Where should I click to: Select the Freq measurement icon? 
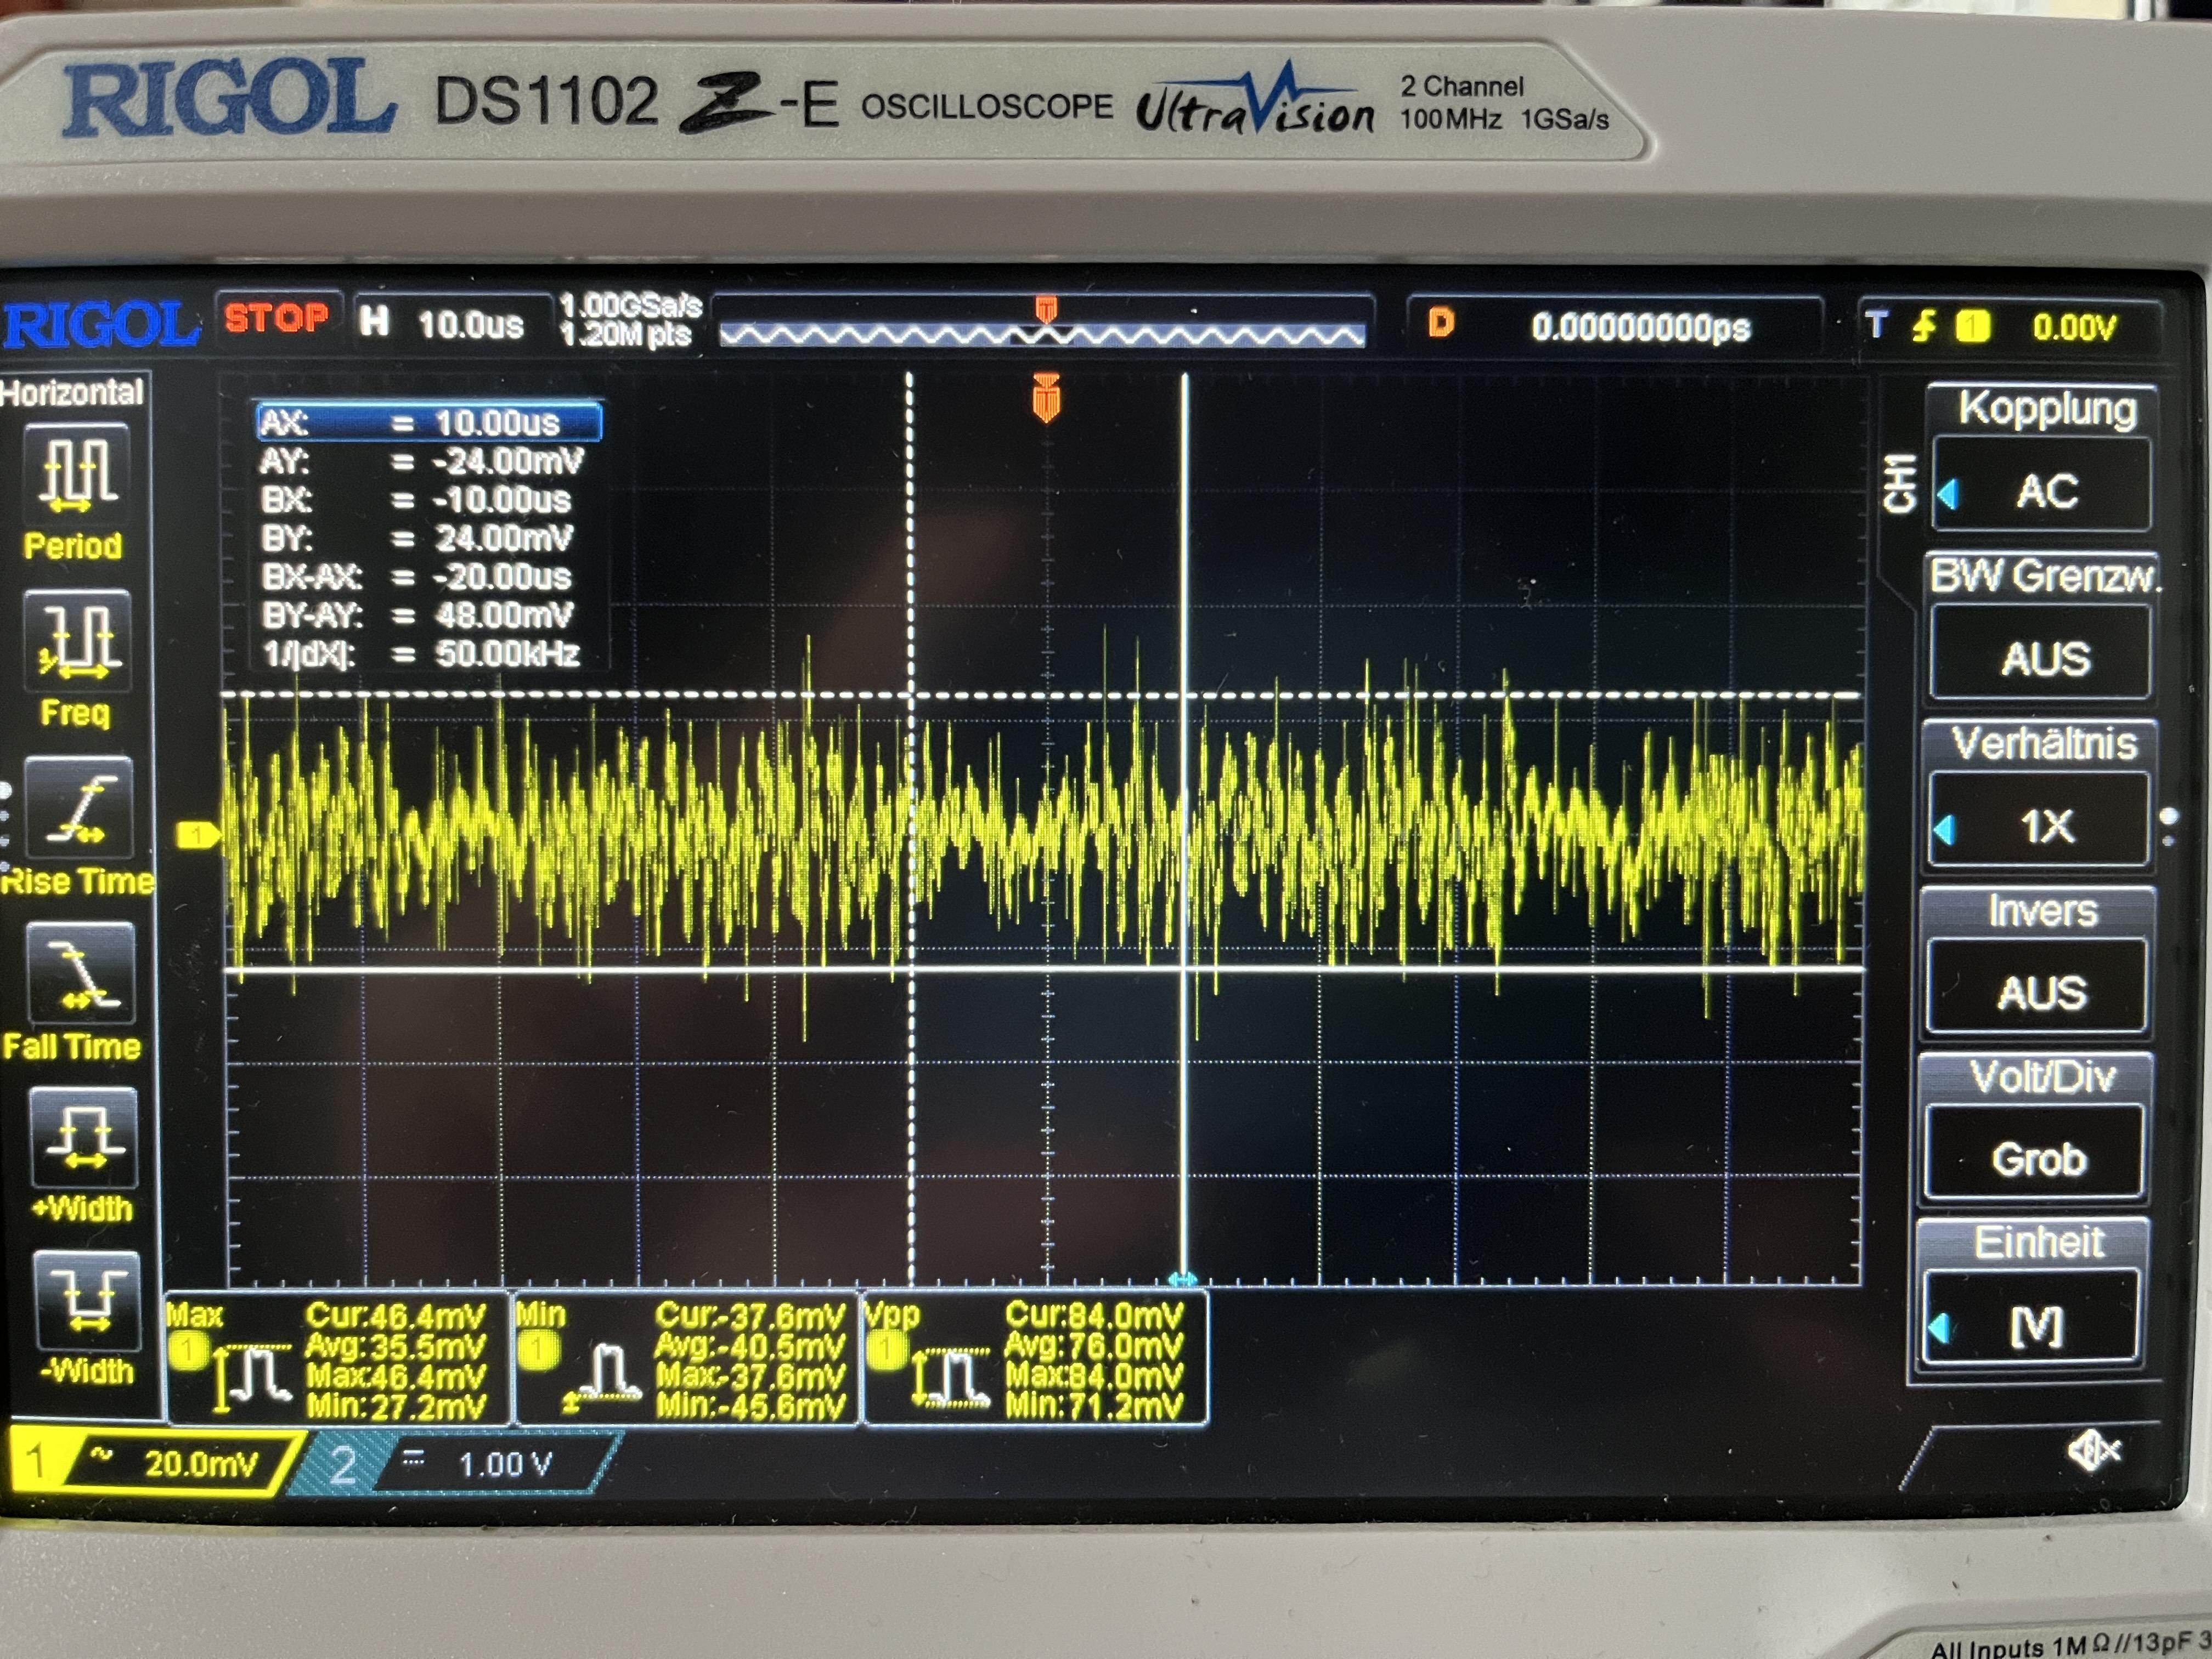coord(78,641)
